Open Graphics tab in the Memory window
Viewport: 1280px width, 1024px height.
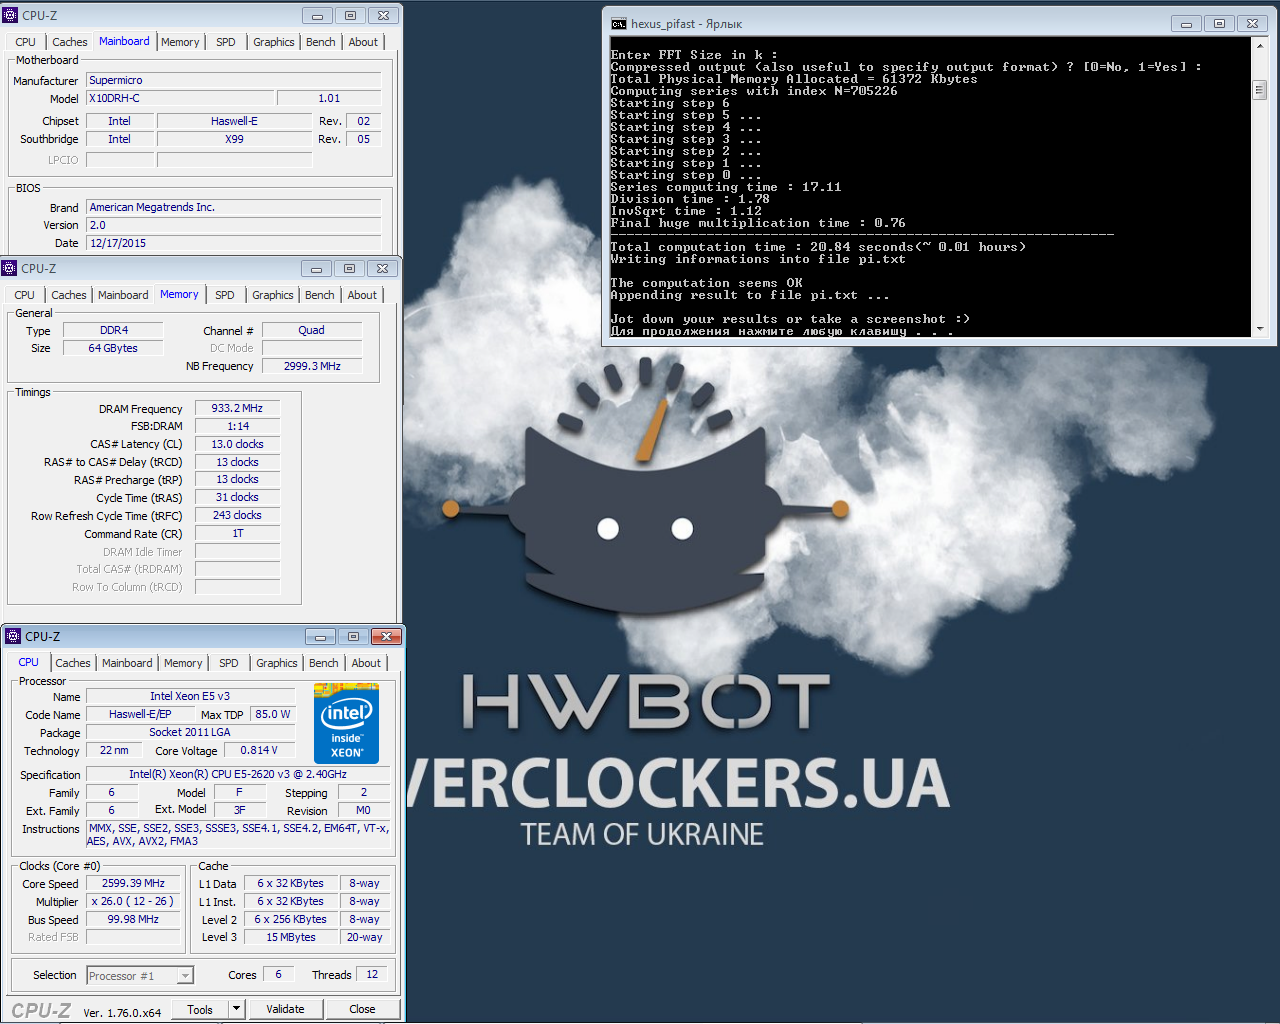273,295
